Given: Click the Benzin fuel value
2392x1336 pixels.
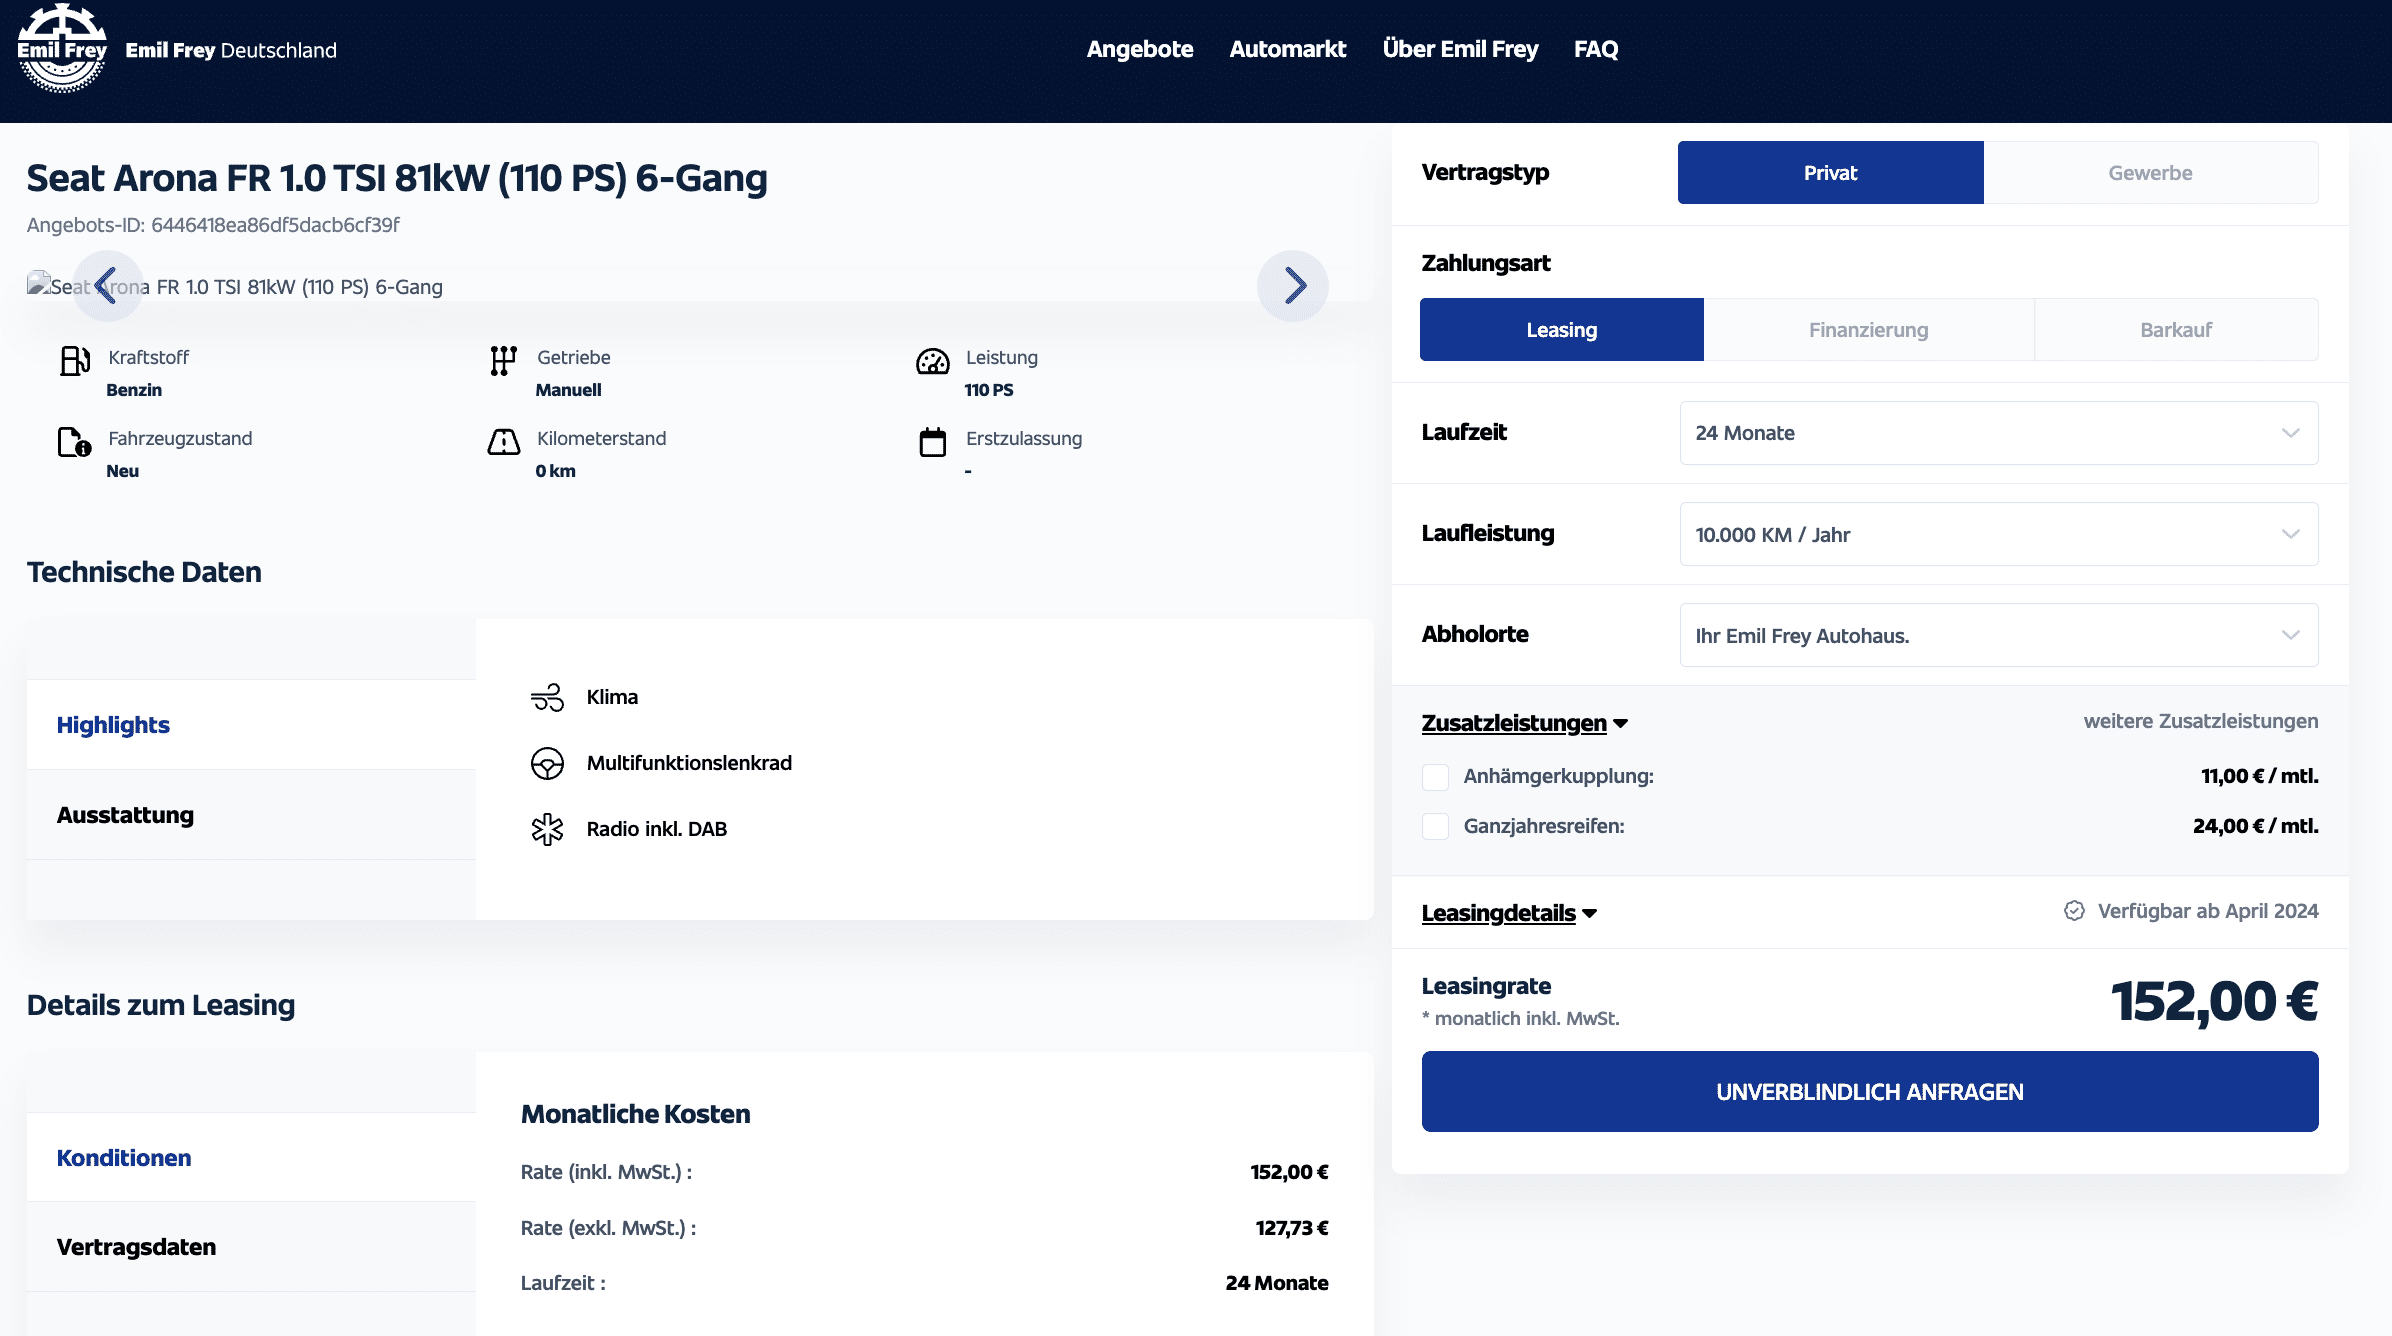Looking at the screenshot, I should tap(134, 390).
